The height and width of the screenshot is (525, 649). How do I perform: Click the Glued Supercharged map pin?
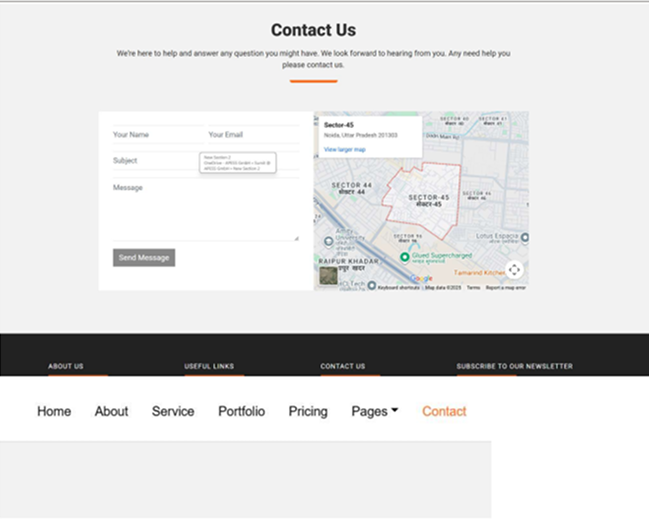[x=403, y=255]
